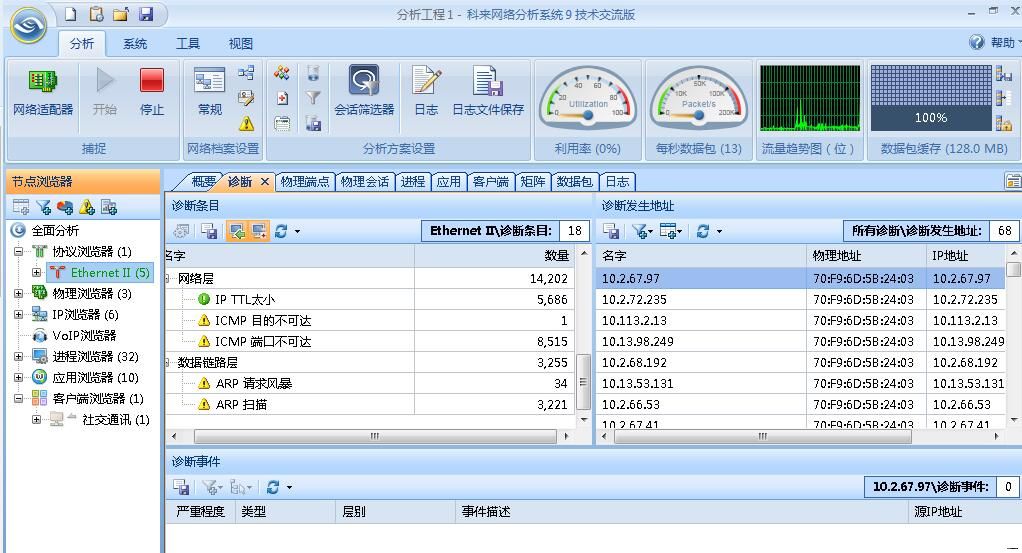Click the clipboard icon in quick access bar
The image size is (1022, 553).
click(x=96, y=14)
